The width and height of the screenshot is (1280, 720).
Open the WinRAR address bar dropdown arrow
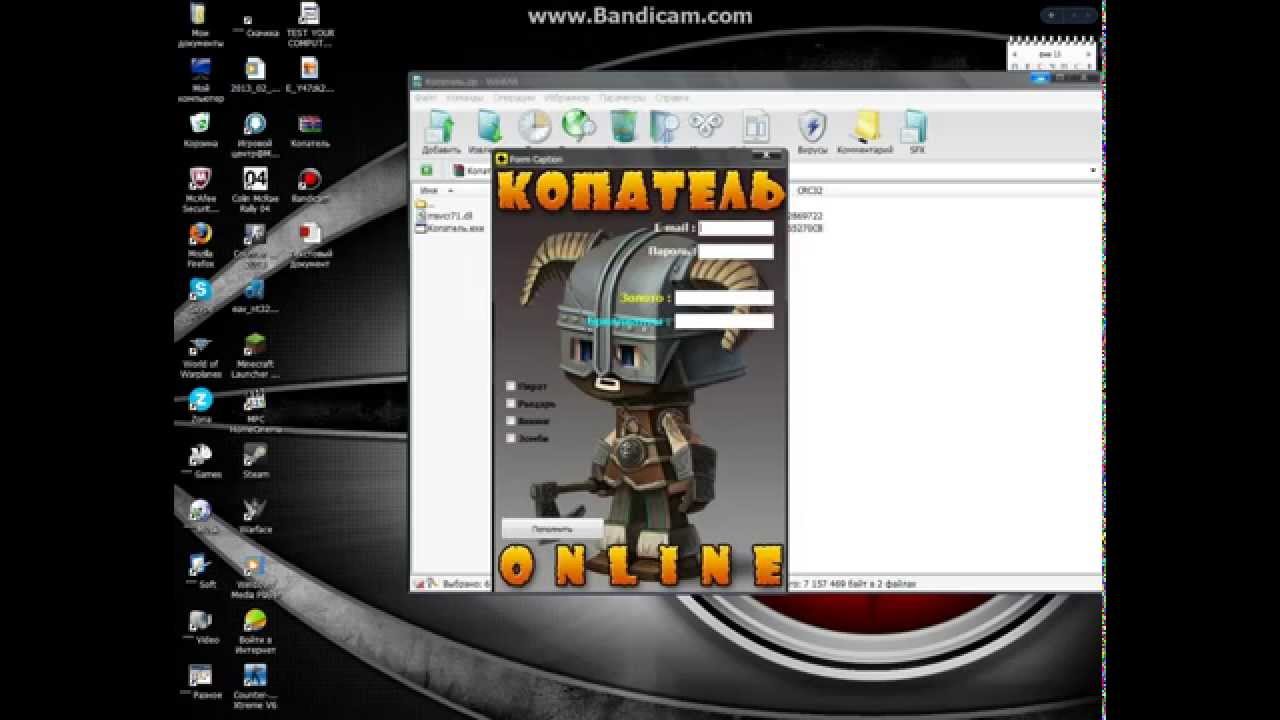coord(1092,170)
